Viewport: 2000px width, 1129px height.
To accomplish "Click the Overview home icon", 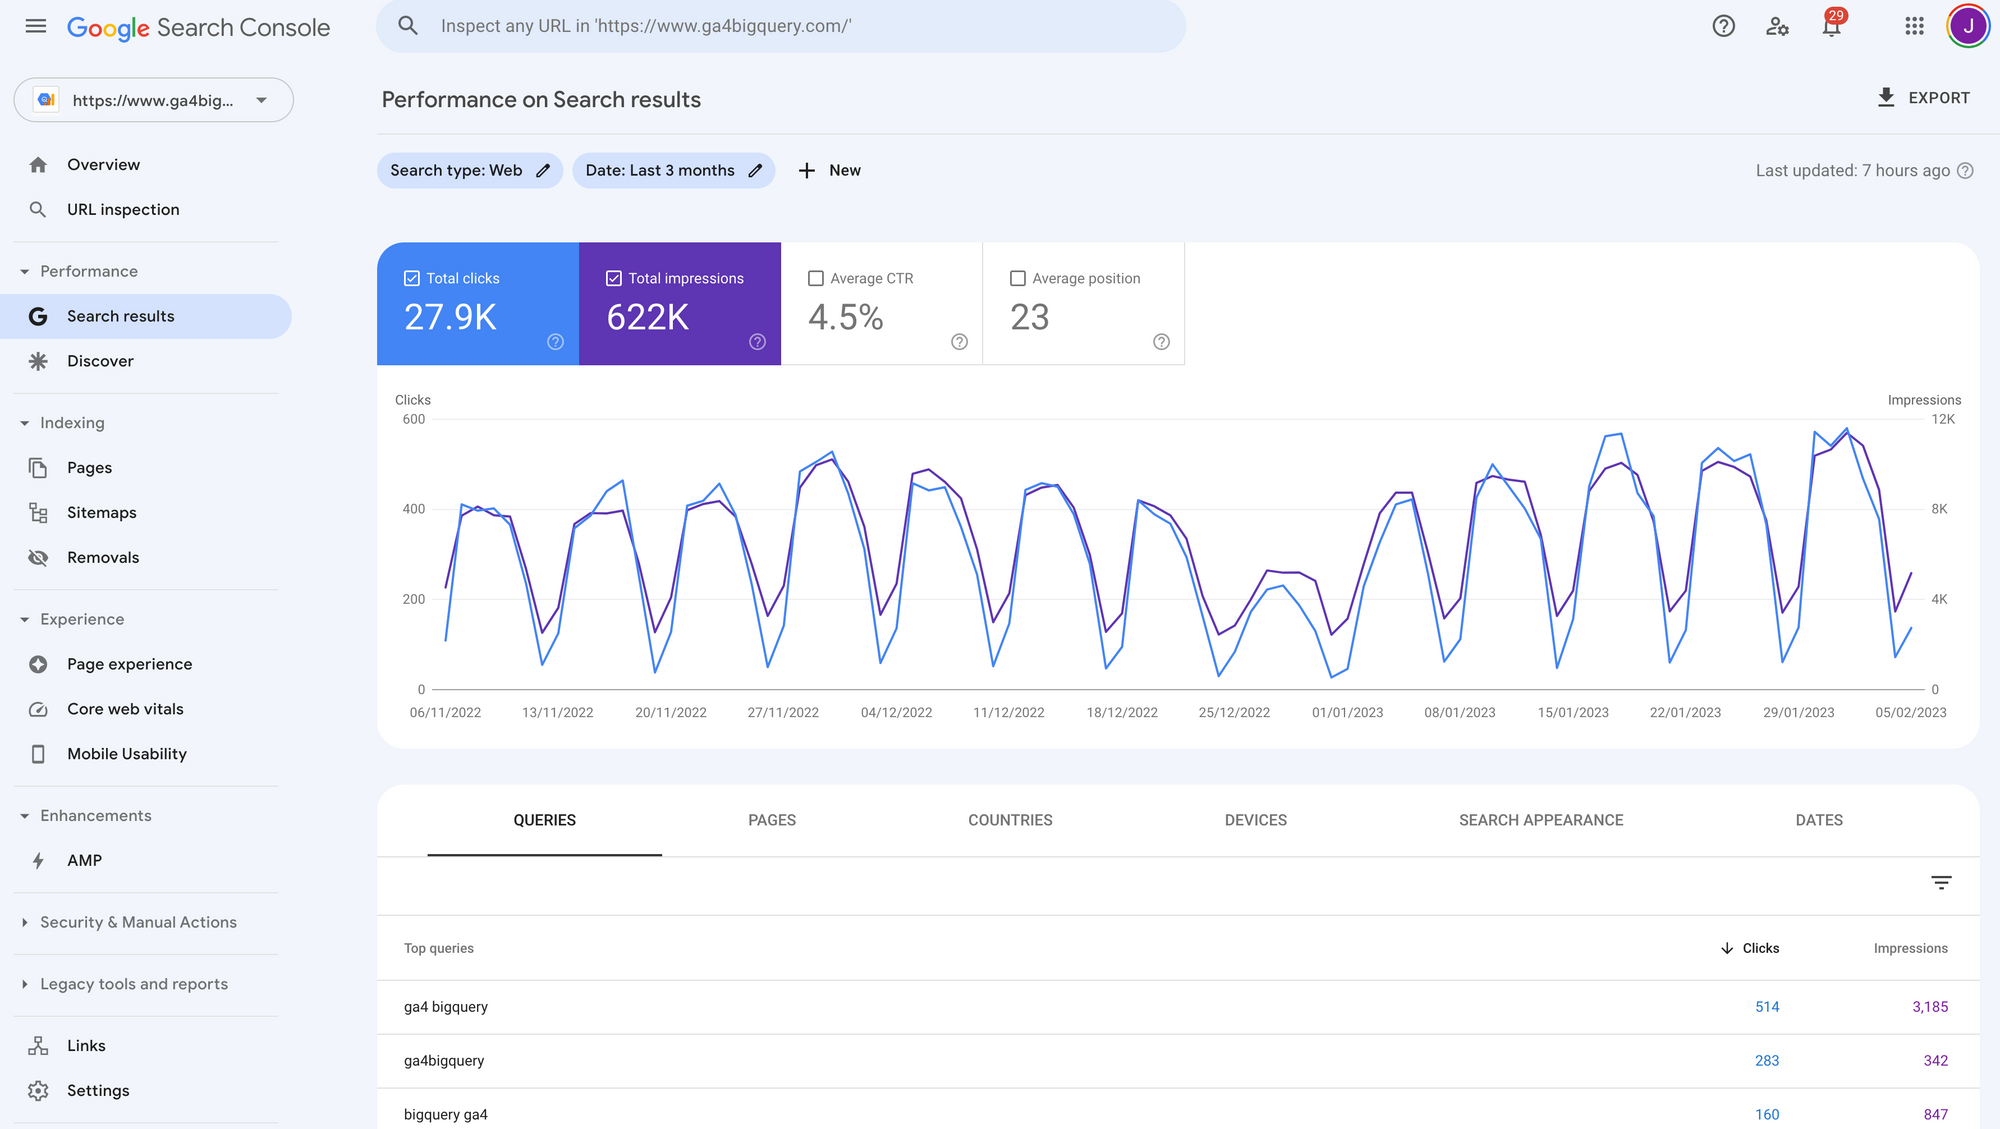I will 38,165.
